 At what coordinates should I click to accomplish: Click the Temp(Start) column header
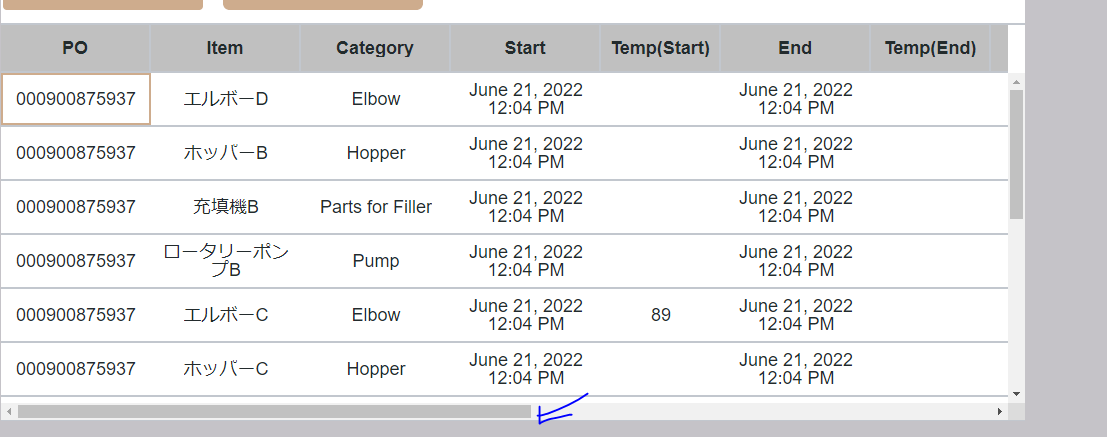click(660, 48)
